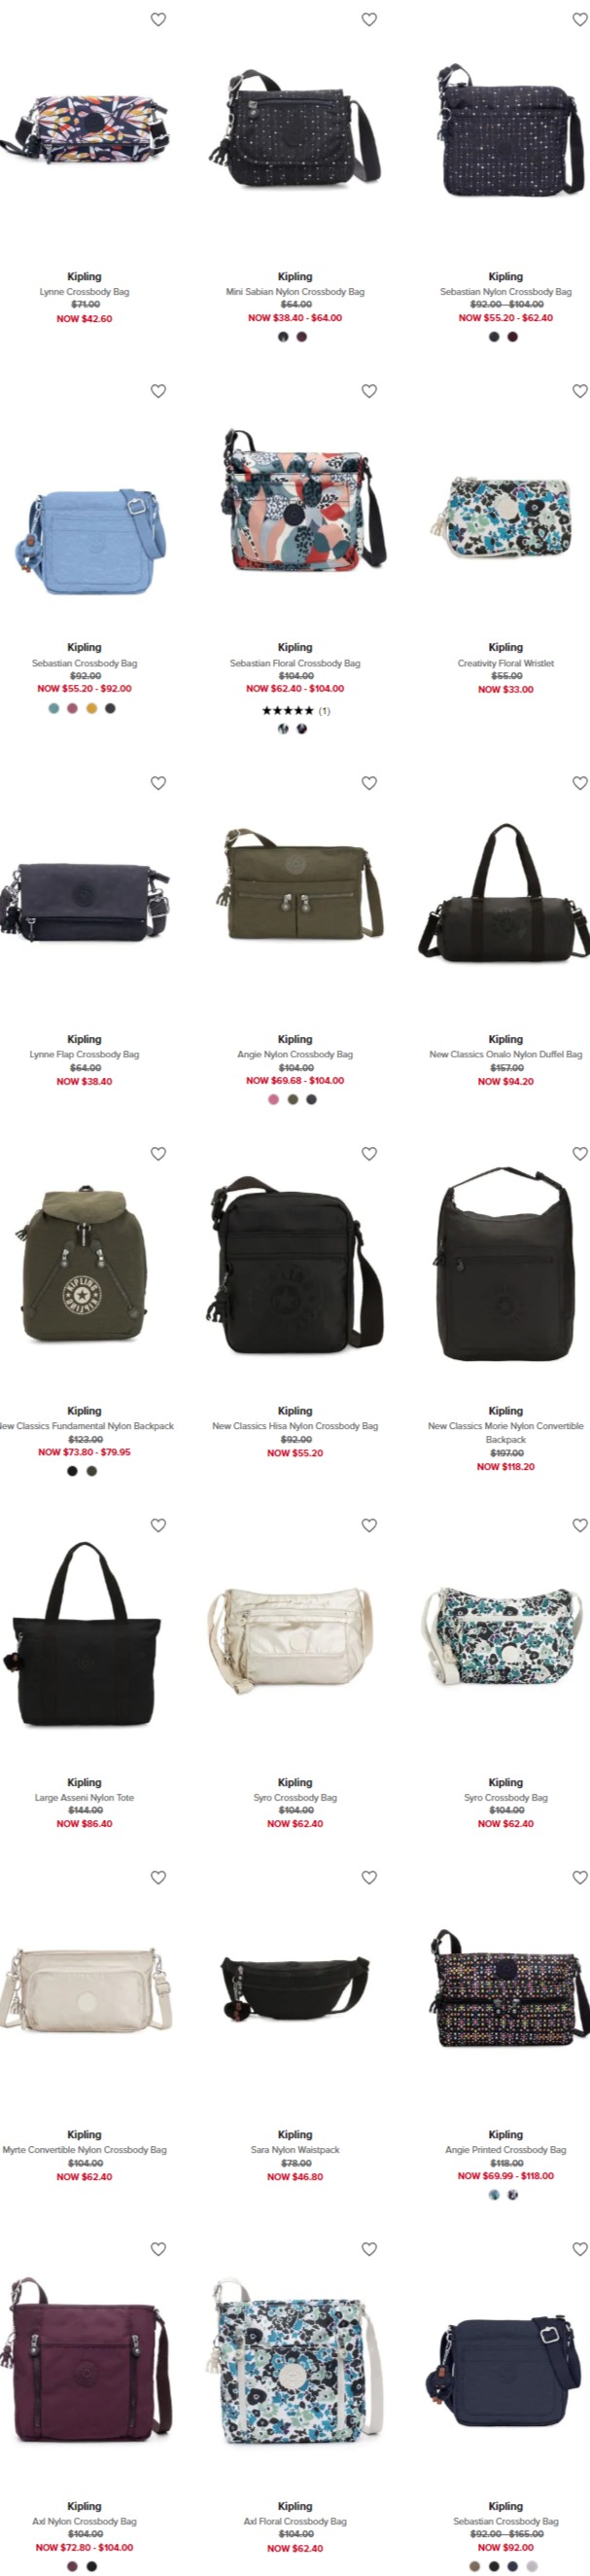This screenshot has height=2576, width=590.
Task: Open Lynne Flap Crossbody Bag product link
Action: pyautogui.click(x=84, y=1054)
